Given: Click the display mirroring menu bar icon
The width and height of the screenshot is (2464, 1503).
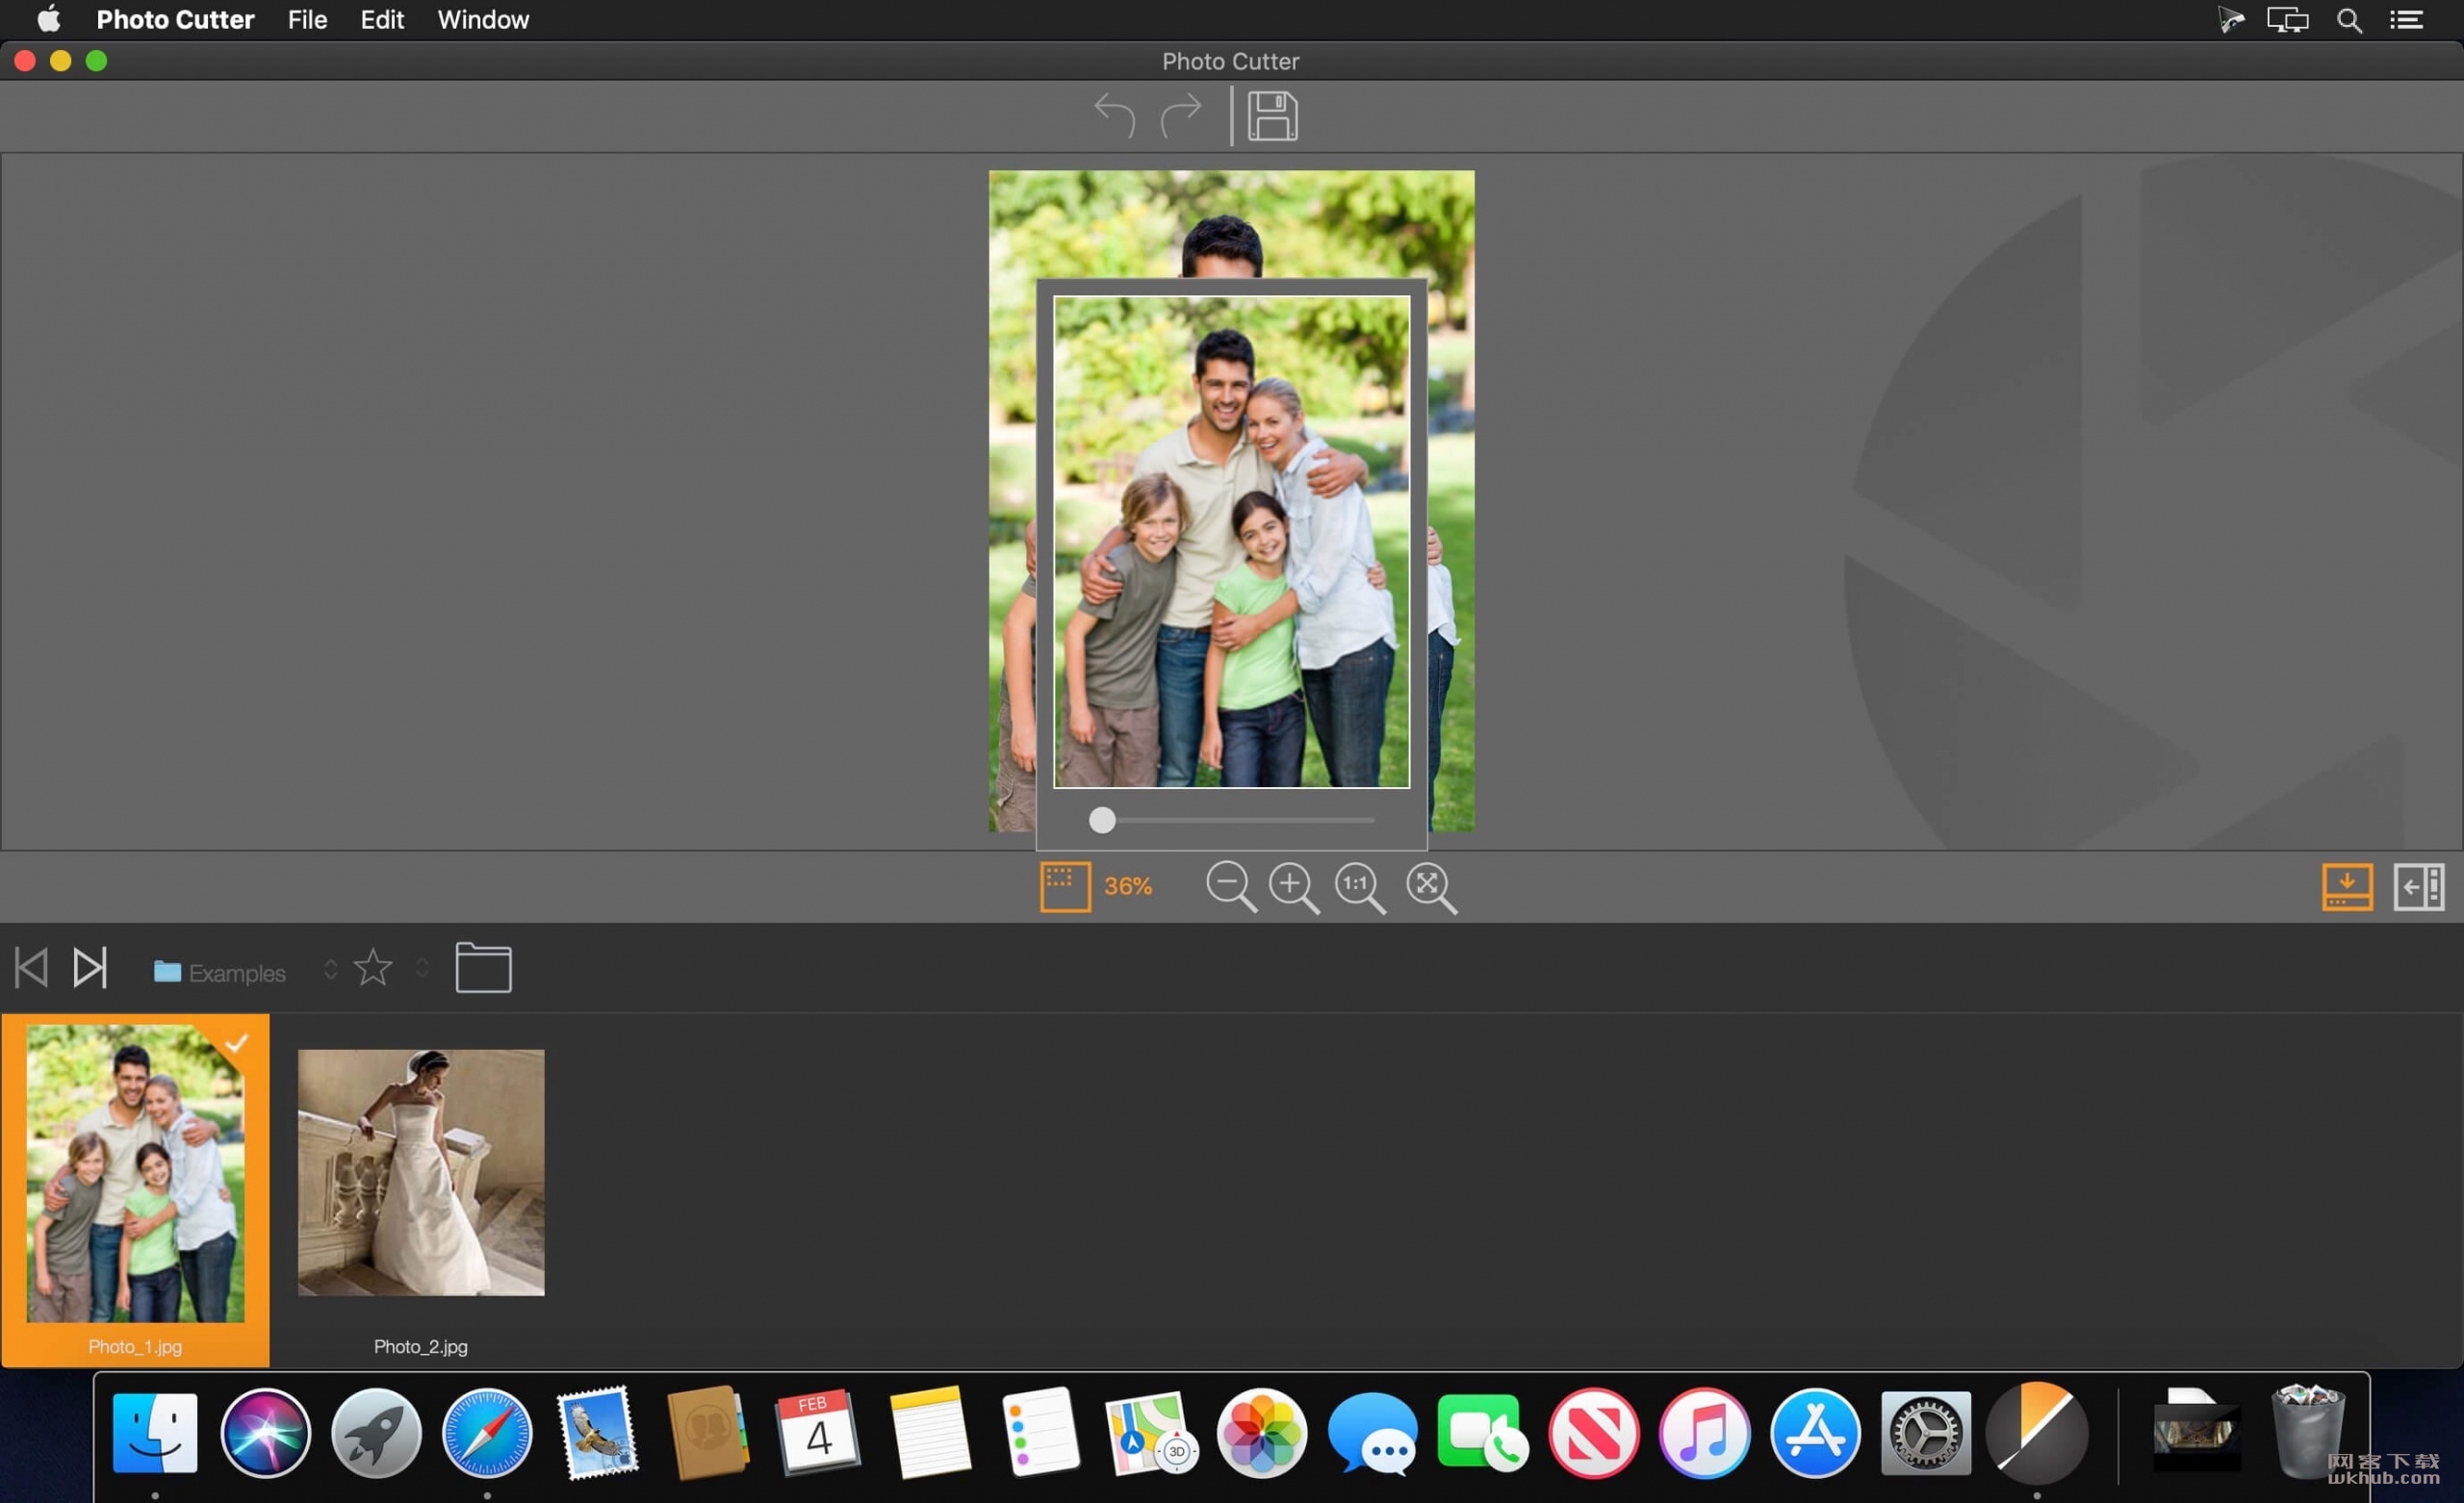Looking at the screenshot, I should (x=2288, y=20).
